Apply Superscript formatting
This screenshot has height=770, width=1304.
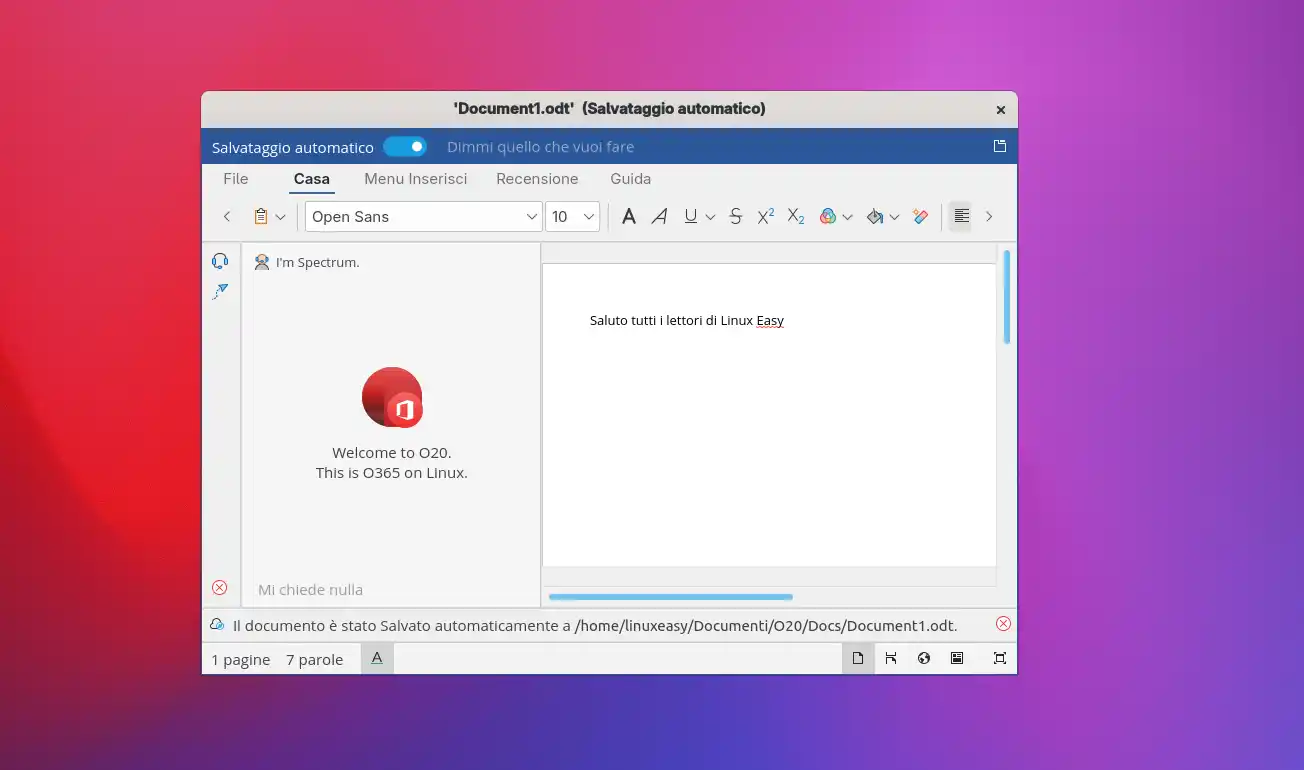point(765,215)
